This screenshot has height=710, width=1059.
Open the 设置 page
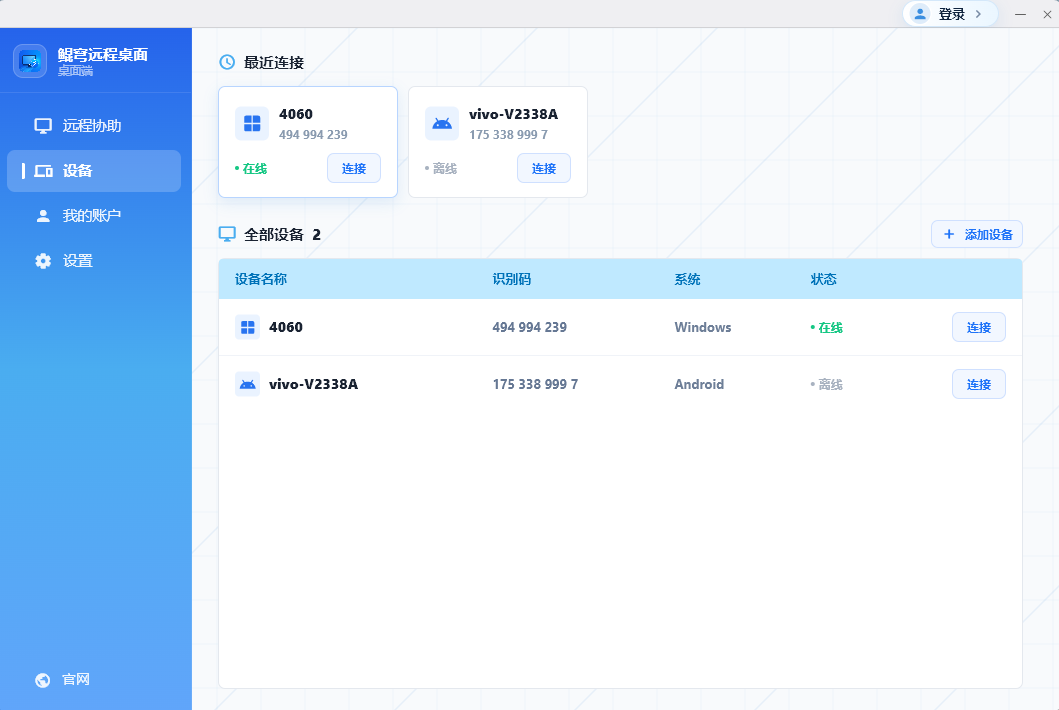tap(94, 261)
